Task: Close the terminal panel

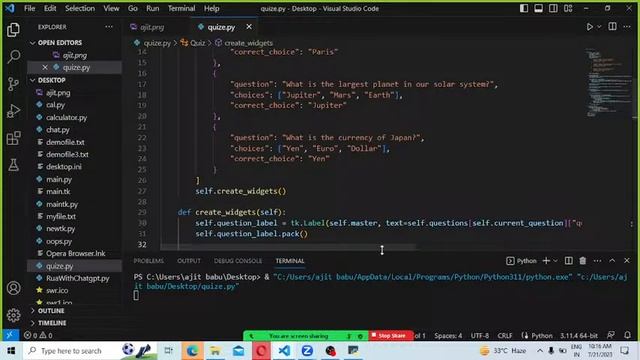Action: [x=627, y=261]
